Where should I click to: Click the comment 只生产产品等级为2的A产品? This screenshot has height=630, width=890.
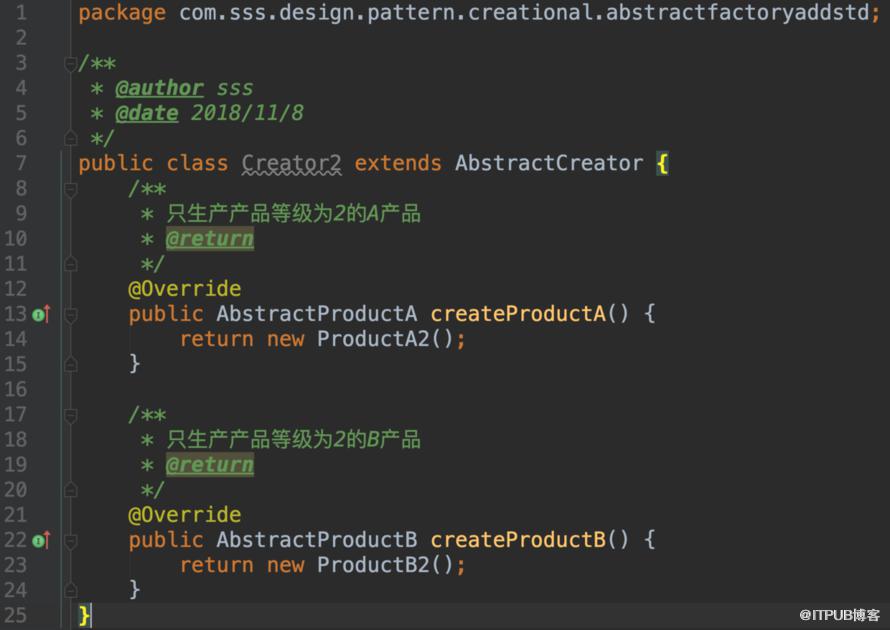293,214
